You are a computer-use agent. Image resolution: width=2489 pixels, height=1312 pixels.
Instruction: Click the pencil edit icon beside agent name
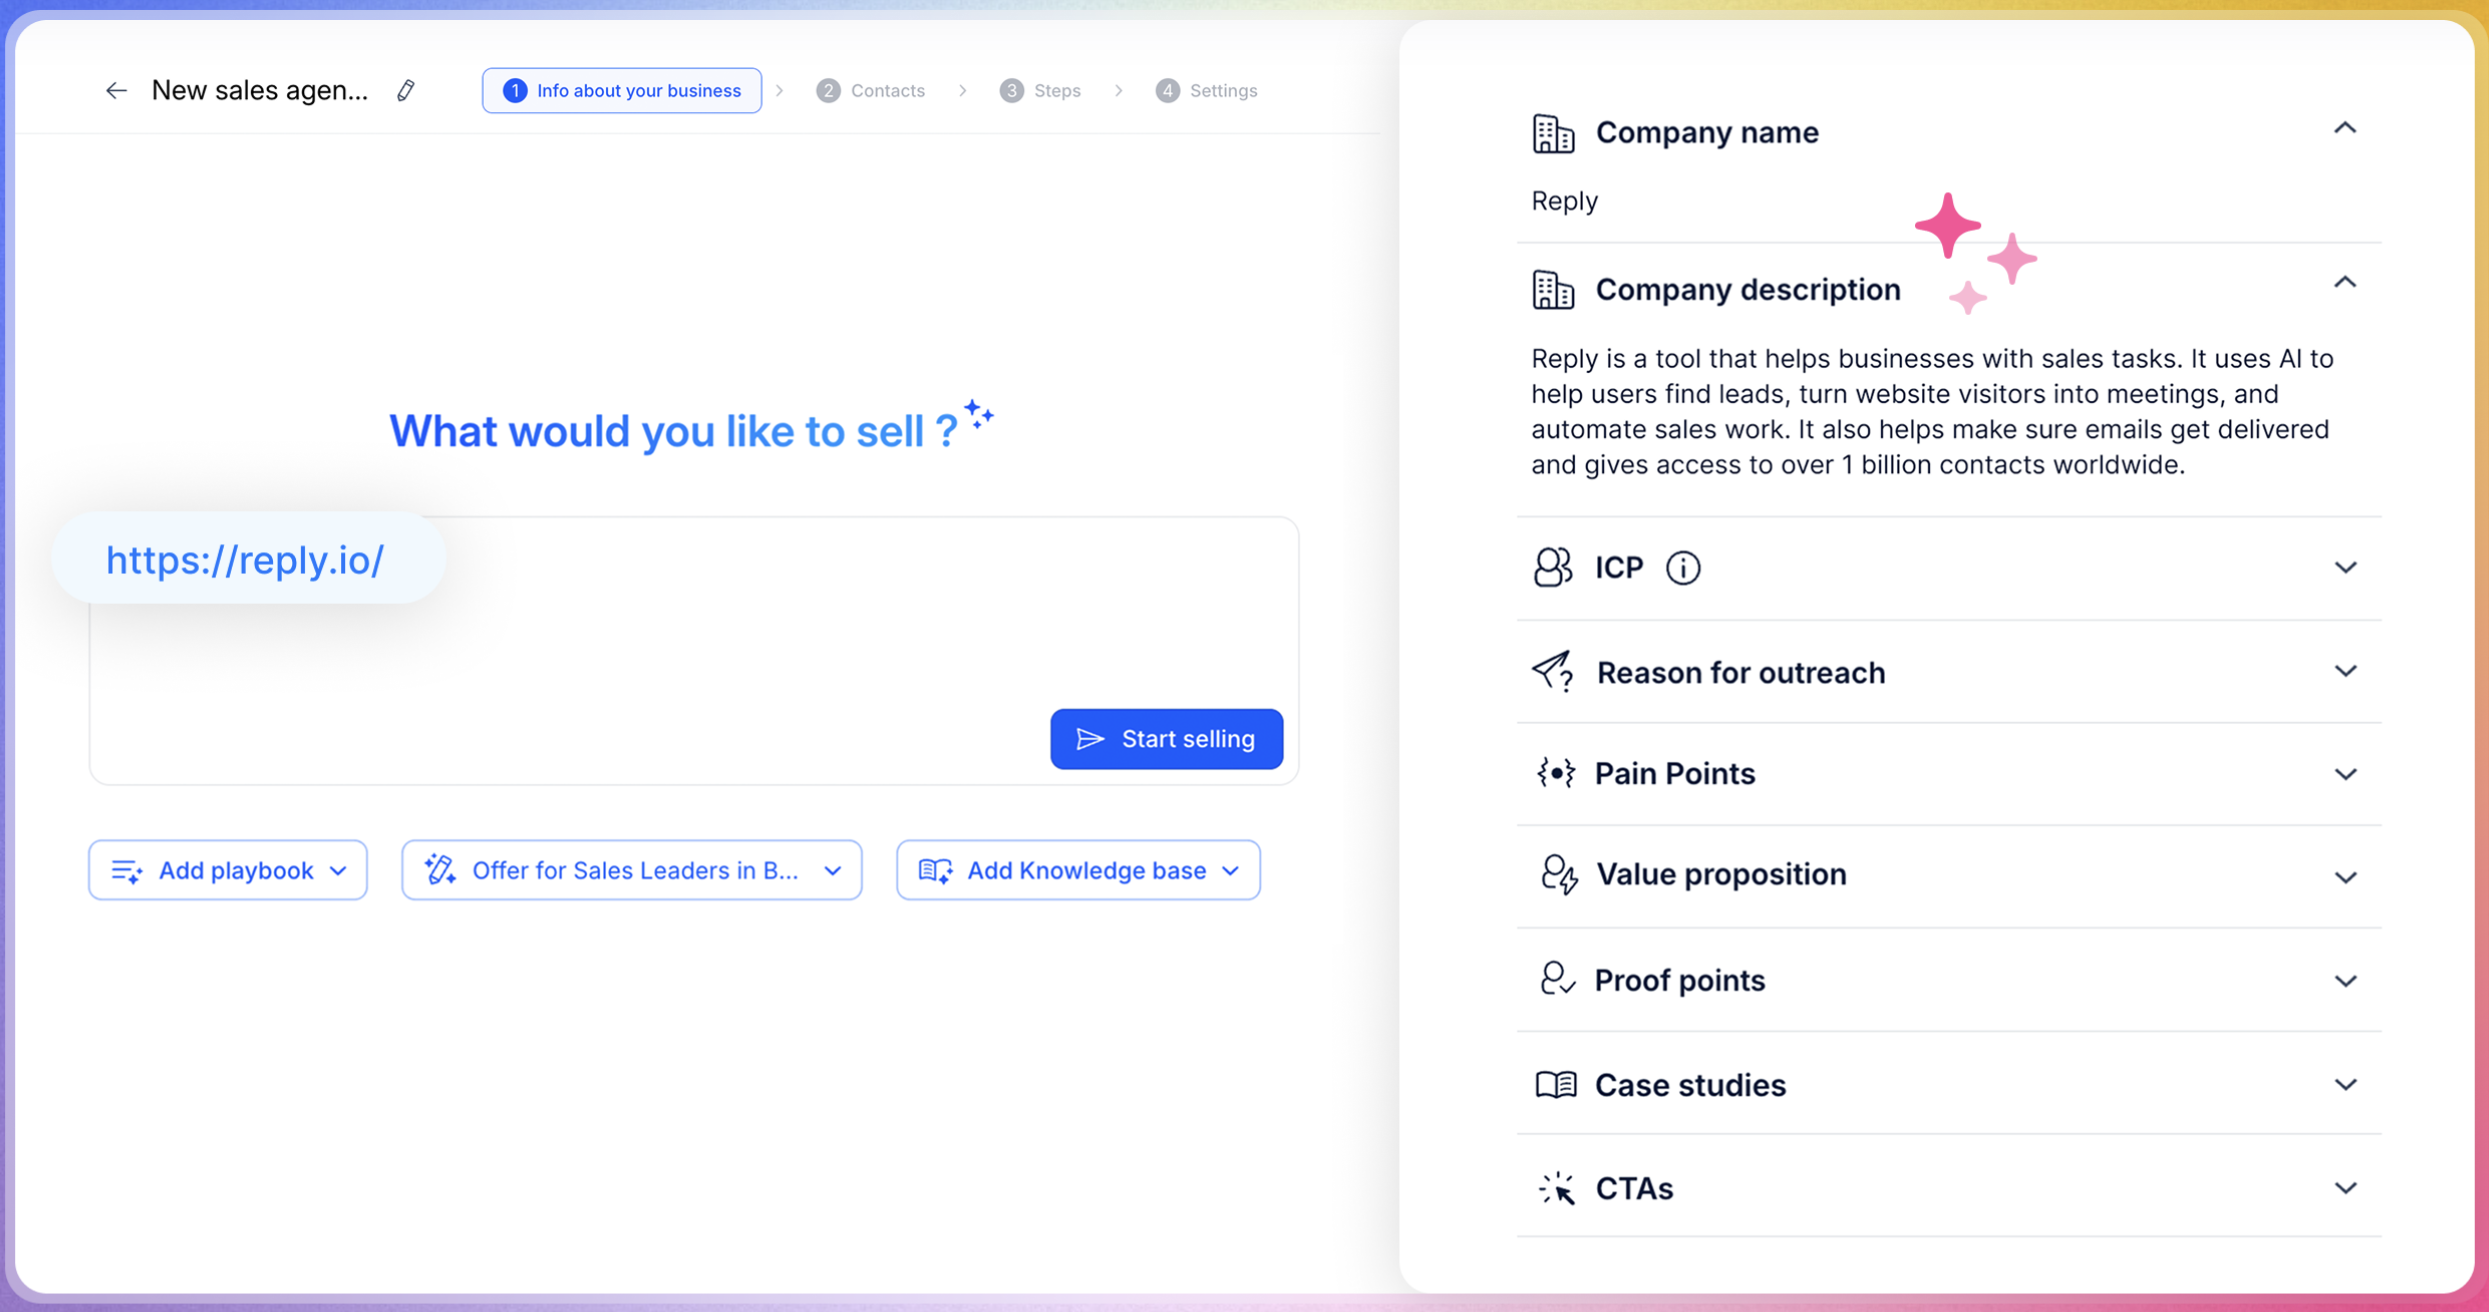pos(404,90)
